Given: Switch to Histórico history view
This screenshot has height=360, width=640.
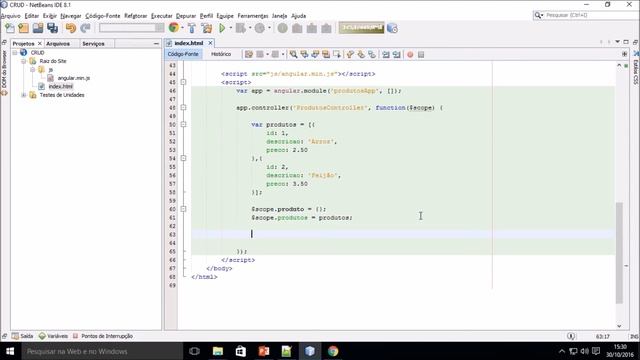Looking at the screenshot, I should coord(221,54).
